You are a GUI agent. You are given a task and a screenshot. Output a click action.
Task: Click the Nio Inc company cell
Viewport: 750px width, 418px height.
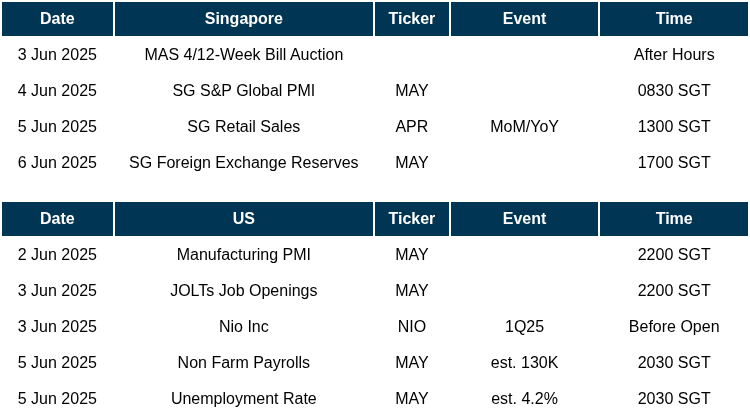243,327
